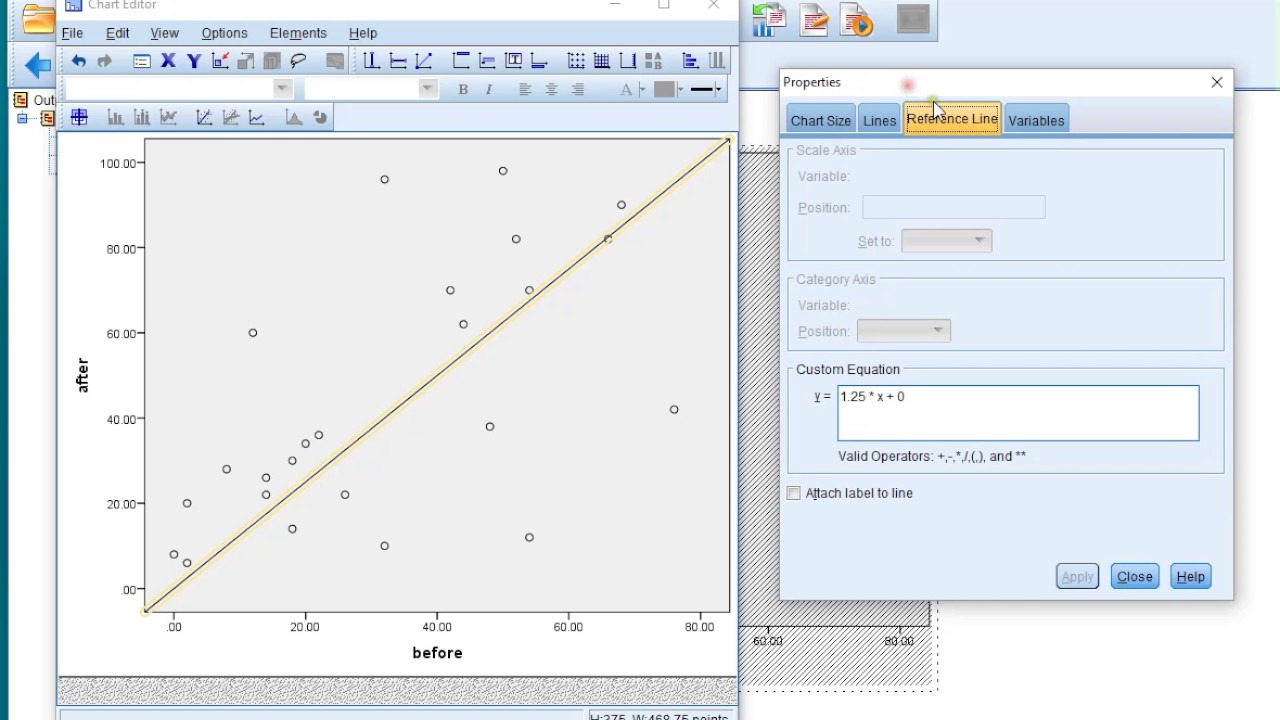This screenshot has height=720, width=1280.
Task: Add Y axis reference line icon
Action: click(x=398, y=61)
